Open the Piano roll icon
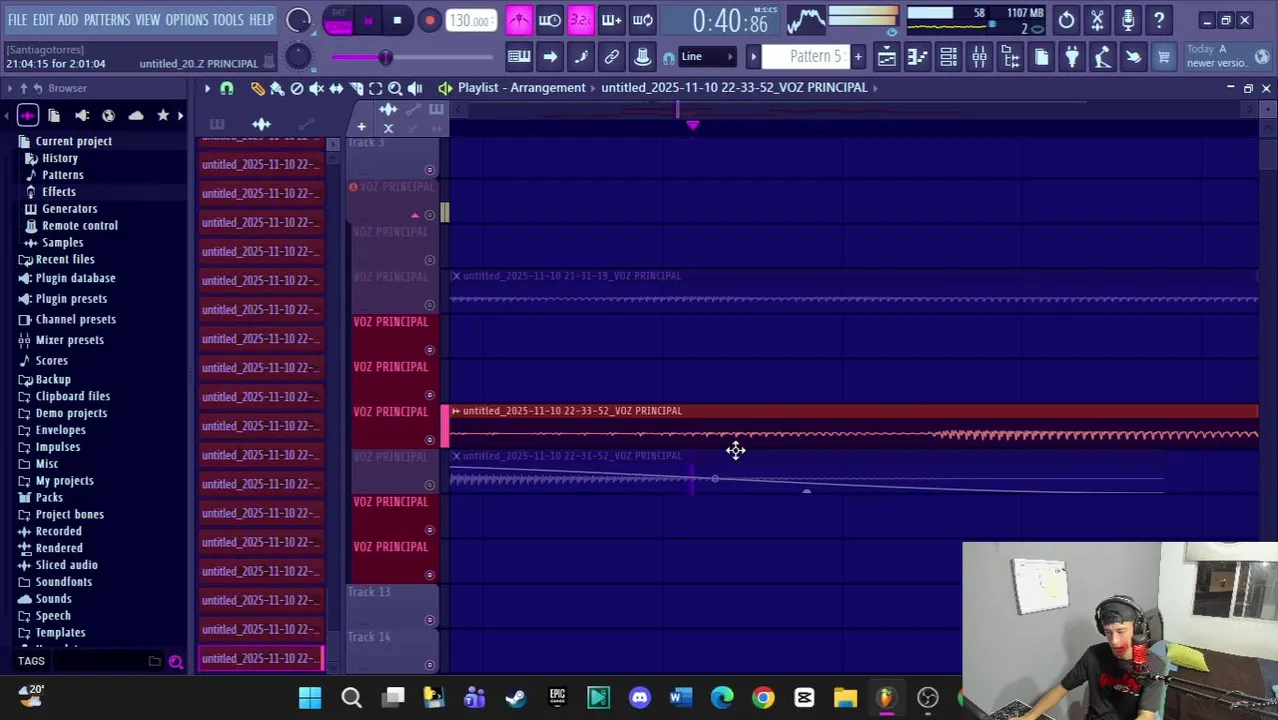The height and width of the screenshot is (720, 1278). point(918,57)
